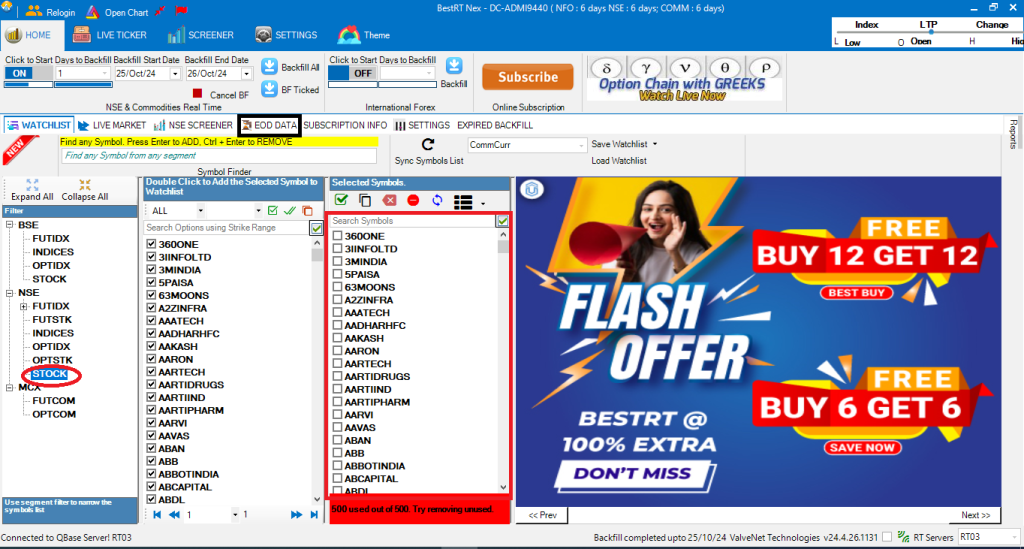Go to last page of symbol list
1024x549 pixels.
(314, 514)
